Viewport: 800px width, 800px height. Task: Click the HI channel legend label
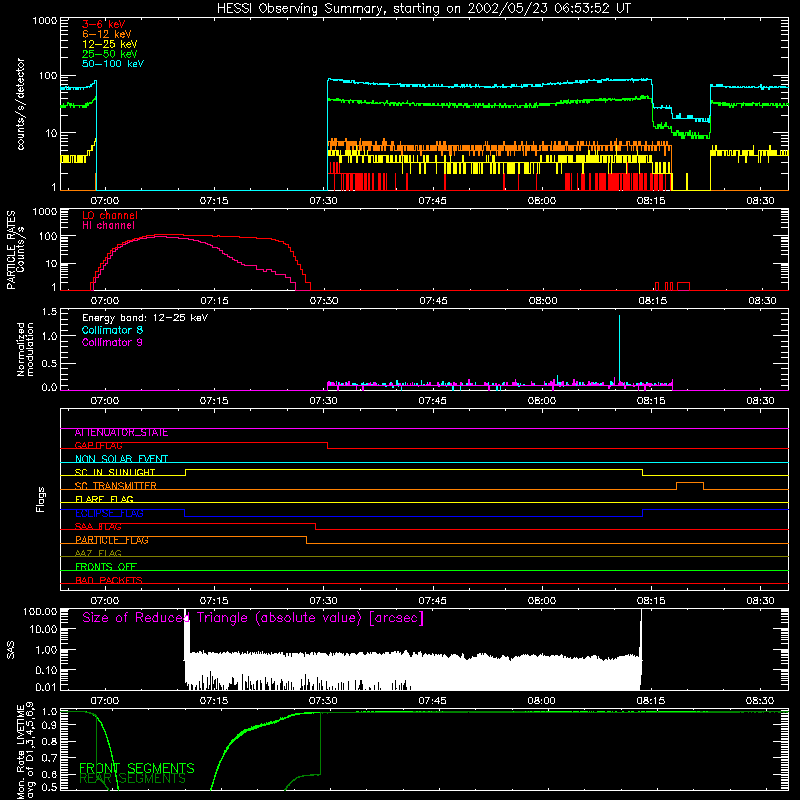(108, 226)
